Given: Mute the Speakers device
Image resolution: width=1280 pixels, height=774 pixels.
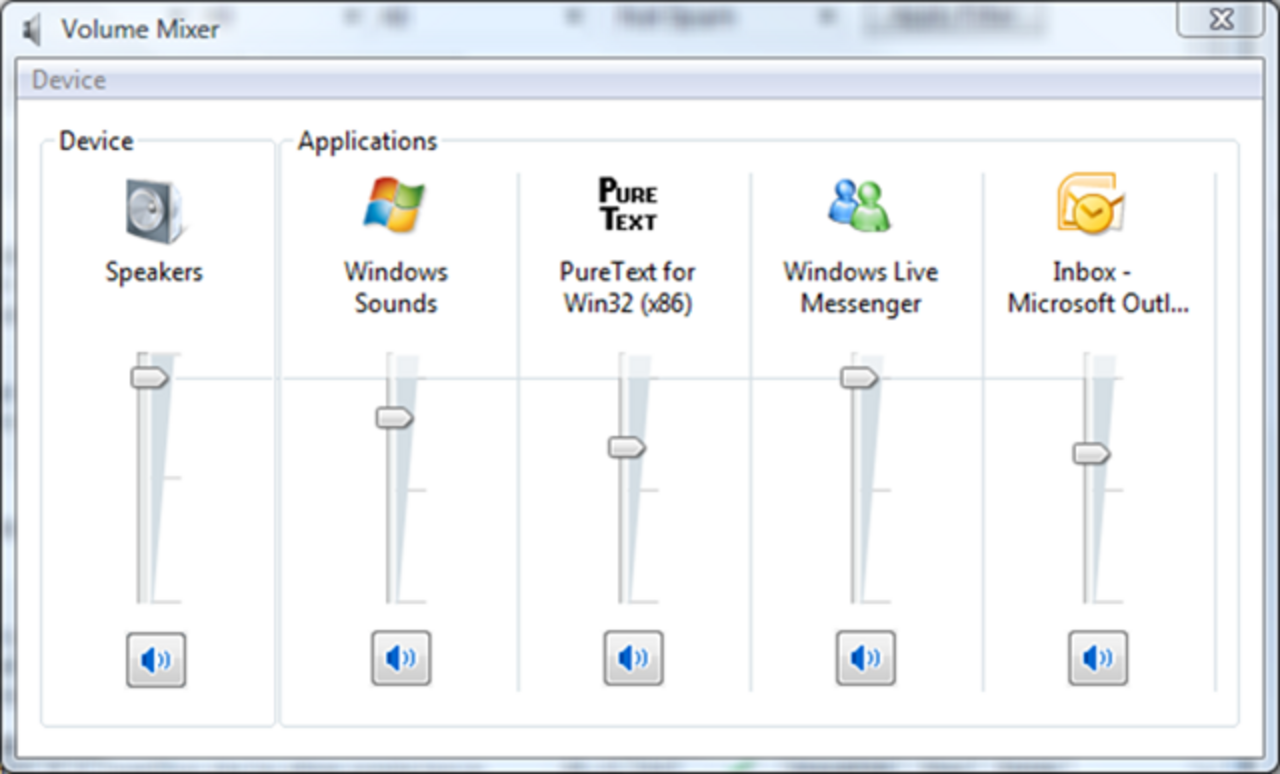Looking at the screenshot, I should pos(156,659).
